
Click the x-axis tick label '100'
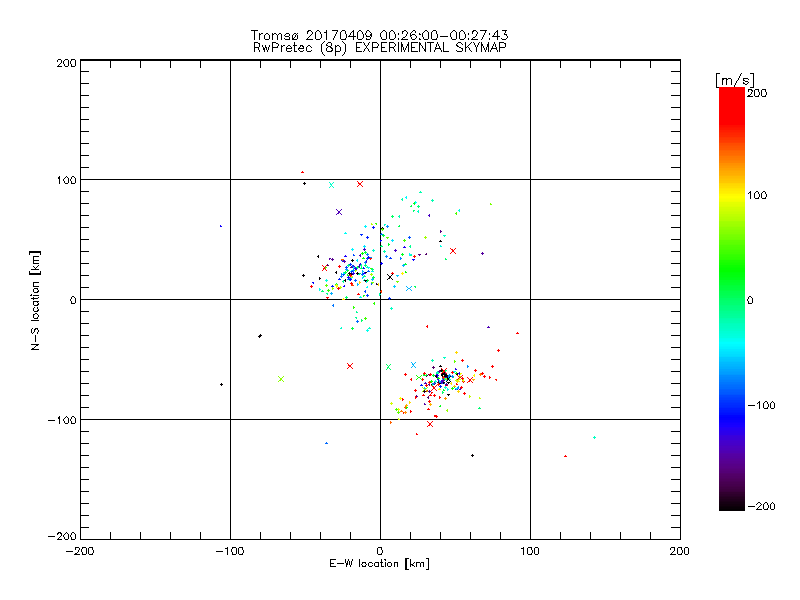click(x=530, y=551)
